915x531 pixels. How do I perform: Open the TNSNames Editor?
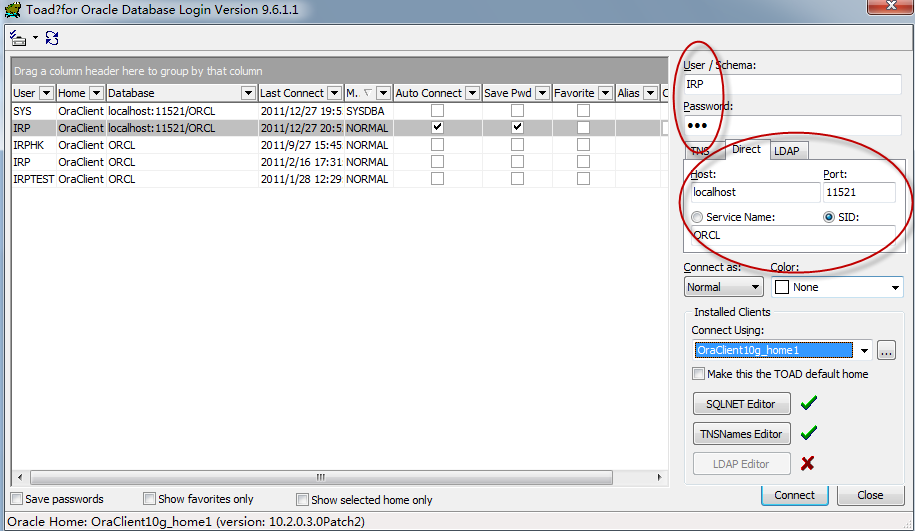(741, 434)
